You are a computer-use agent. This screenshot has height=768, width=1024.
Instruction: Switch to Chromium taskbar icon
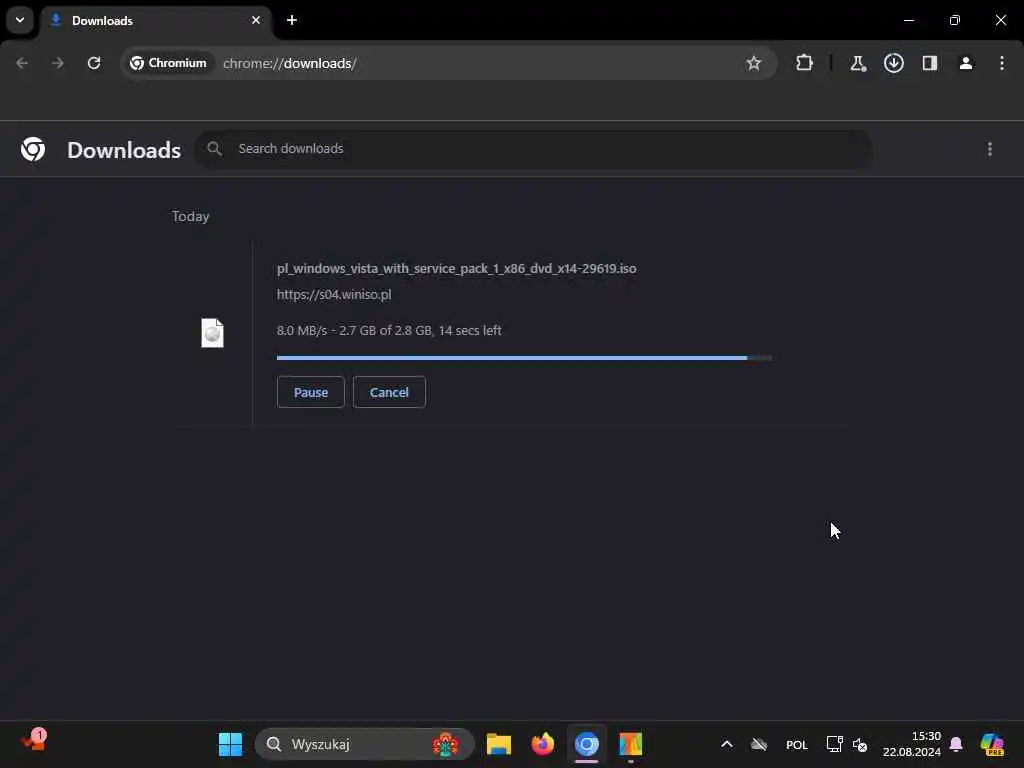click(586, 744)
